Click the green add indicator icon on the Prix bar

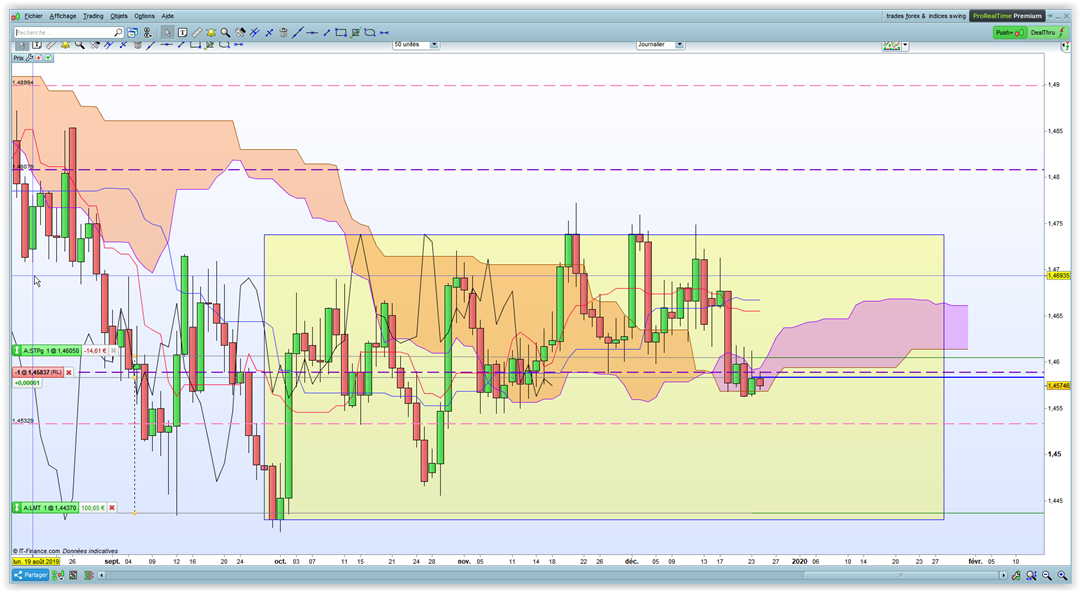[x=48, y=58]
